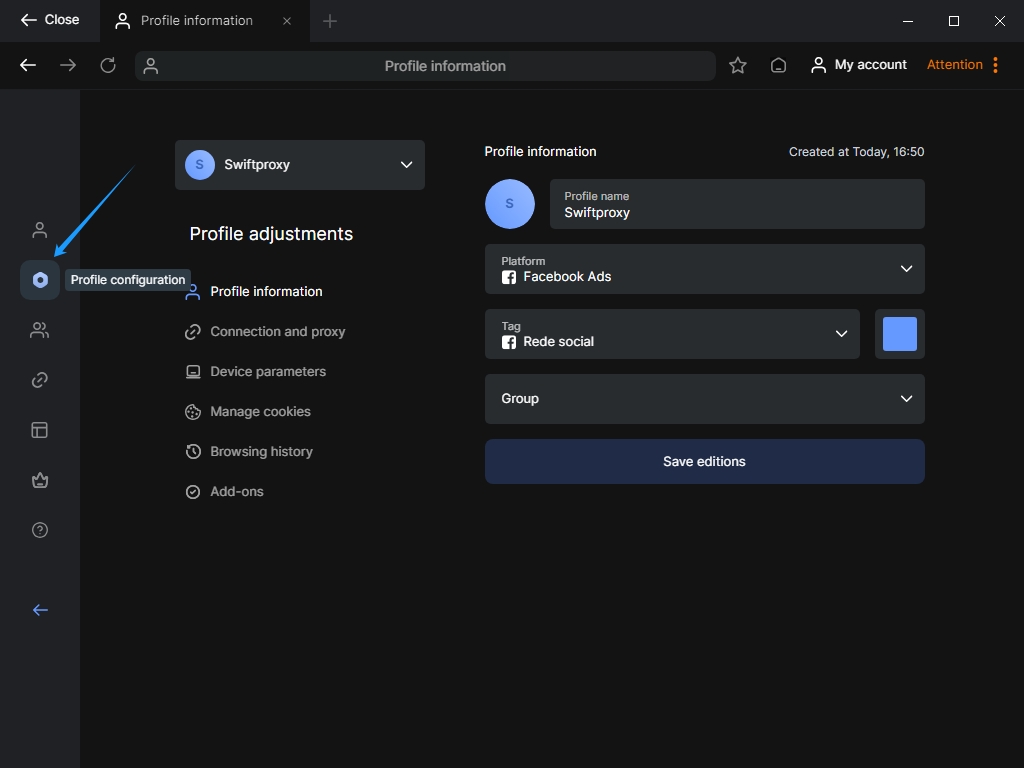1024x768 pixels.
Task: Open the team members sidebar icon
Action: pos(40,330)
